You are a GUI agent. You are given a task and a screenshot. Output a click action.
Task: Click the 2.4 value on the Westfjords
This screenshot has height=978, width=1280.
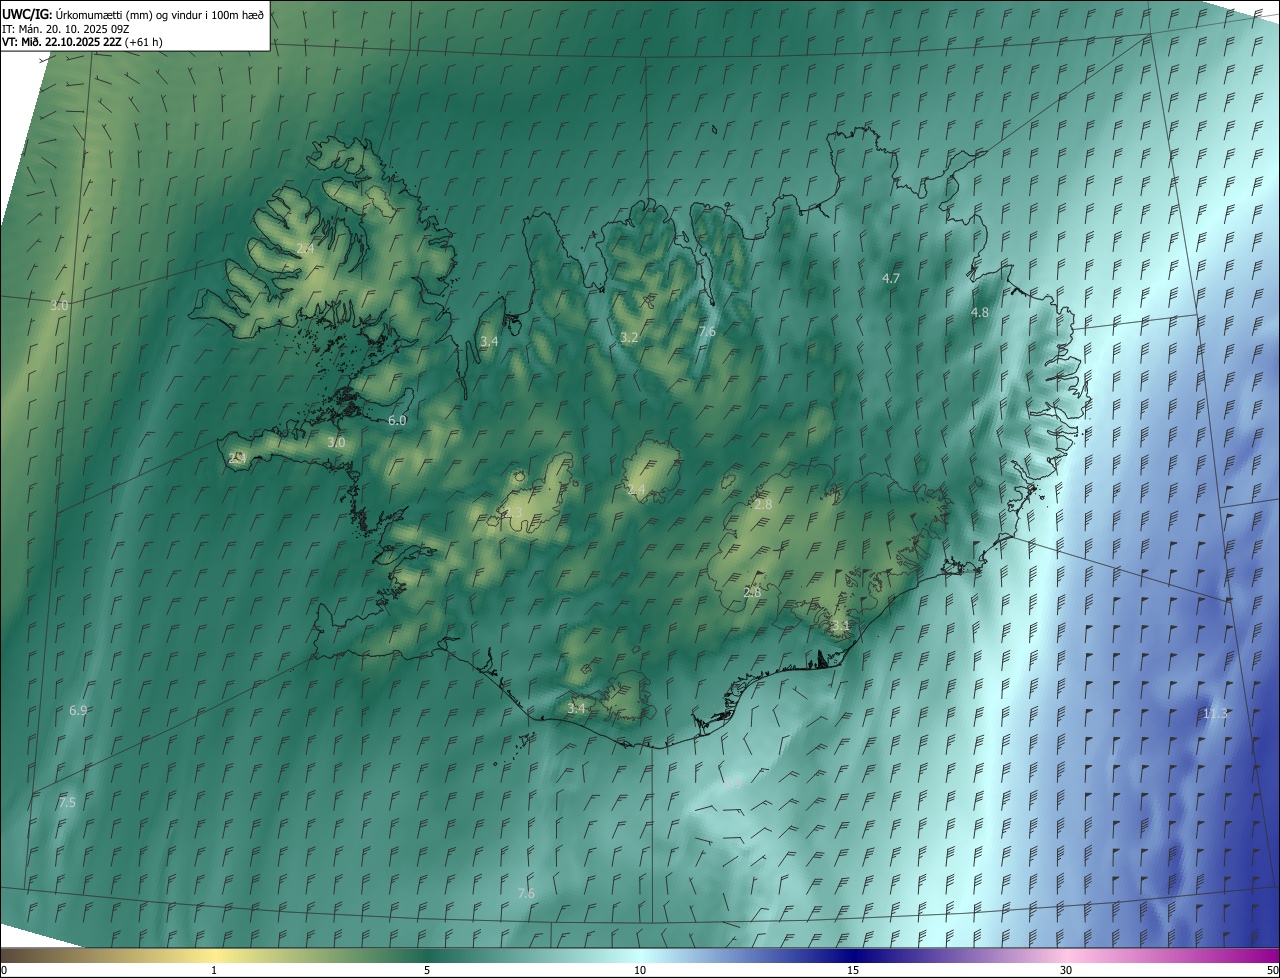(x=306, y=247)
